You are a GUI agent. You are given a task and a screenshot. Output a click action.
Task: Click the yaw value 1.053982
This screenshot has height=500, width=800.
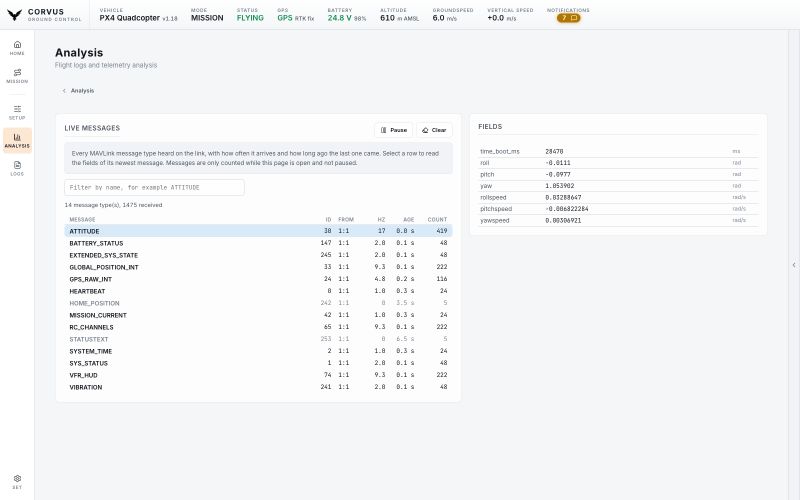point(560,186)
